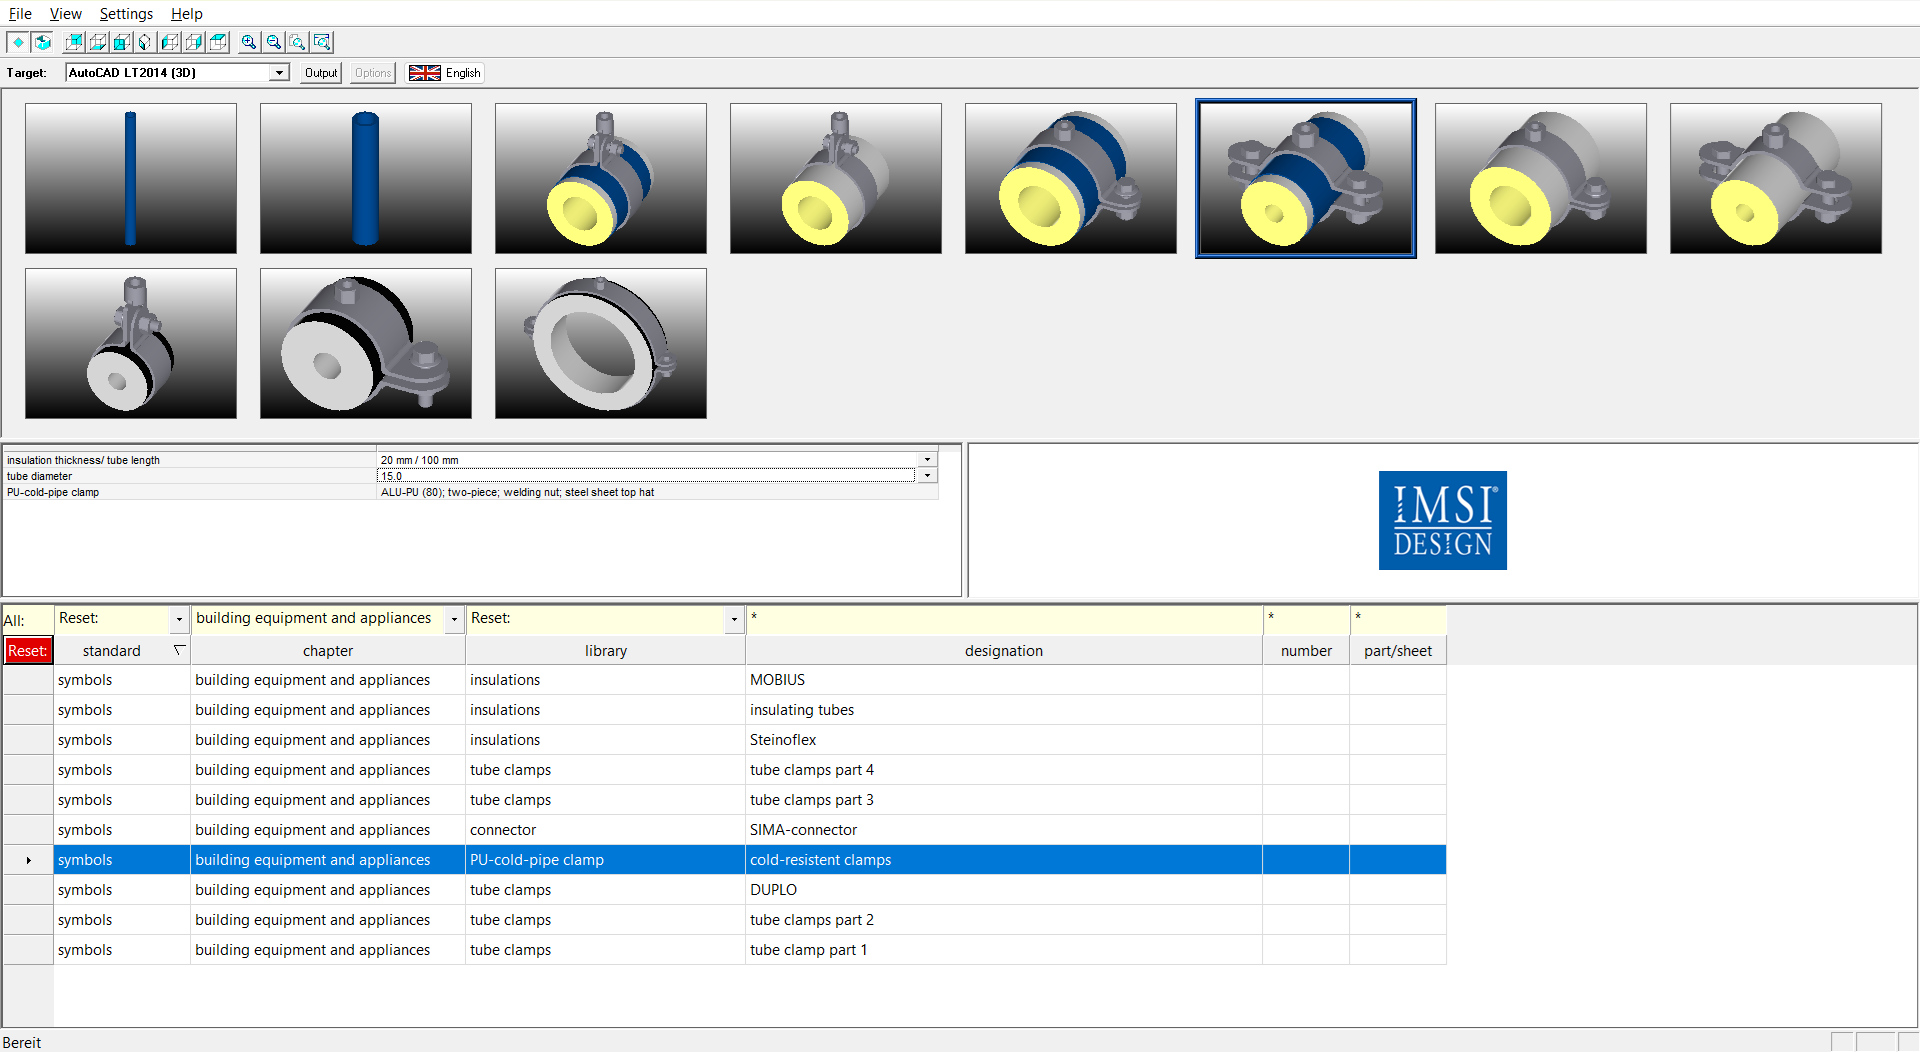Open the chapter filter dropdown arrow
The image size is (1920, 1052).
[454, 619]
